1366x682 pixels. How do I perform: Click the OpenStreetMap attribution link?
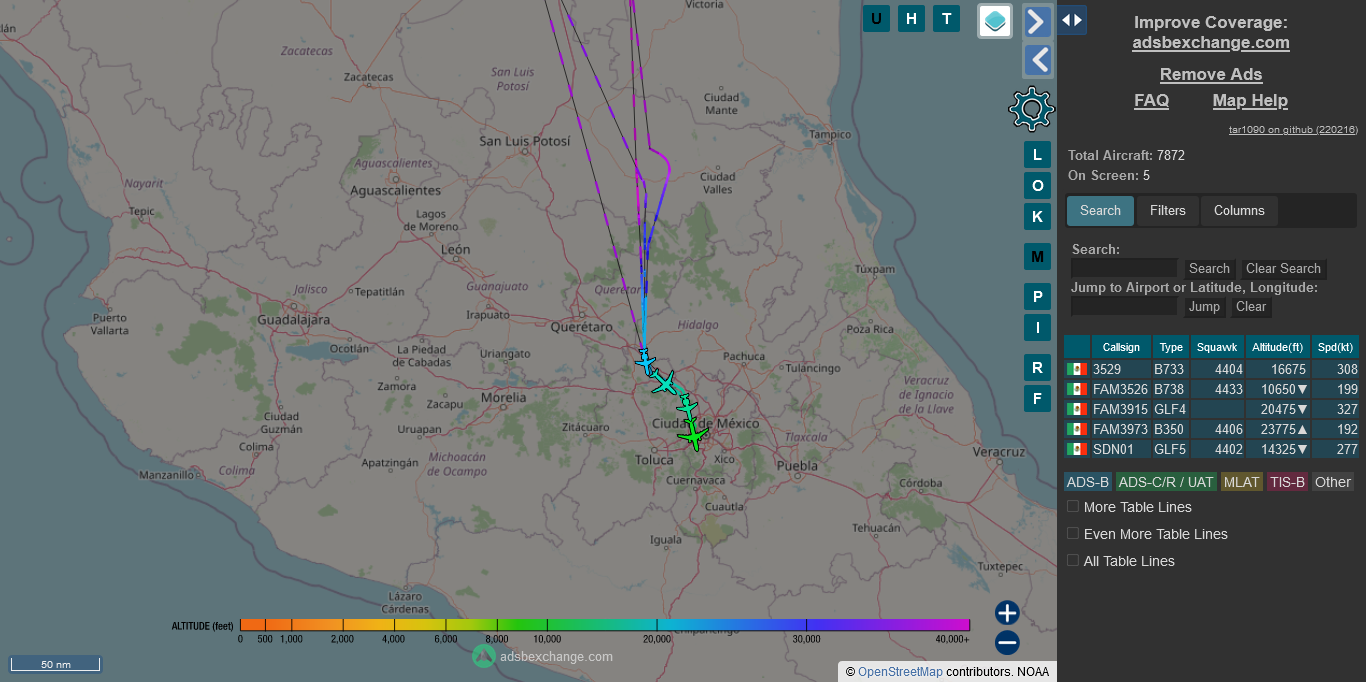coord(900,672)
